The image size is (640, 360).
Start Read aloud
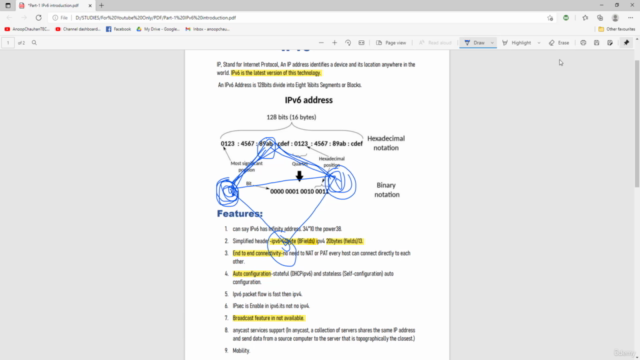(x=435, y=43)
